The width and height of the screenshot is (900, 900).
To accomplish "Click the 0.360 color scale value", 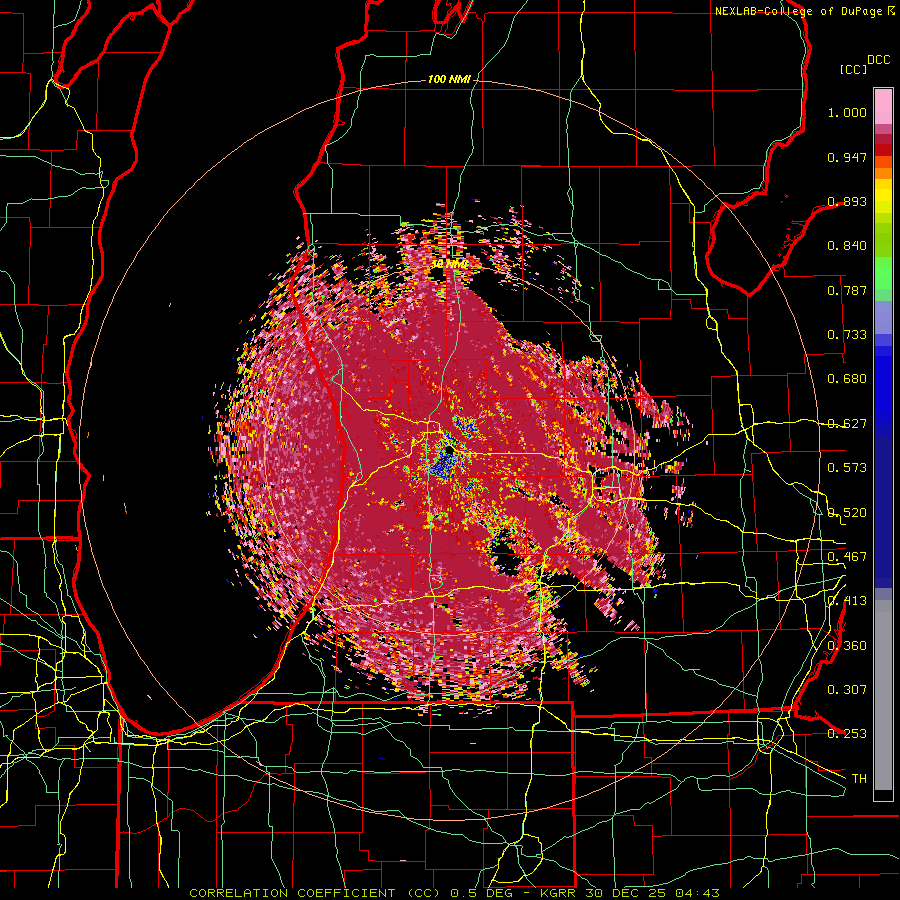I will (x=847, y=646).
